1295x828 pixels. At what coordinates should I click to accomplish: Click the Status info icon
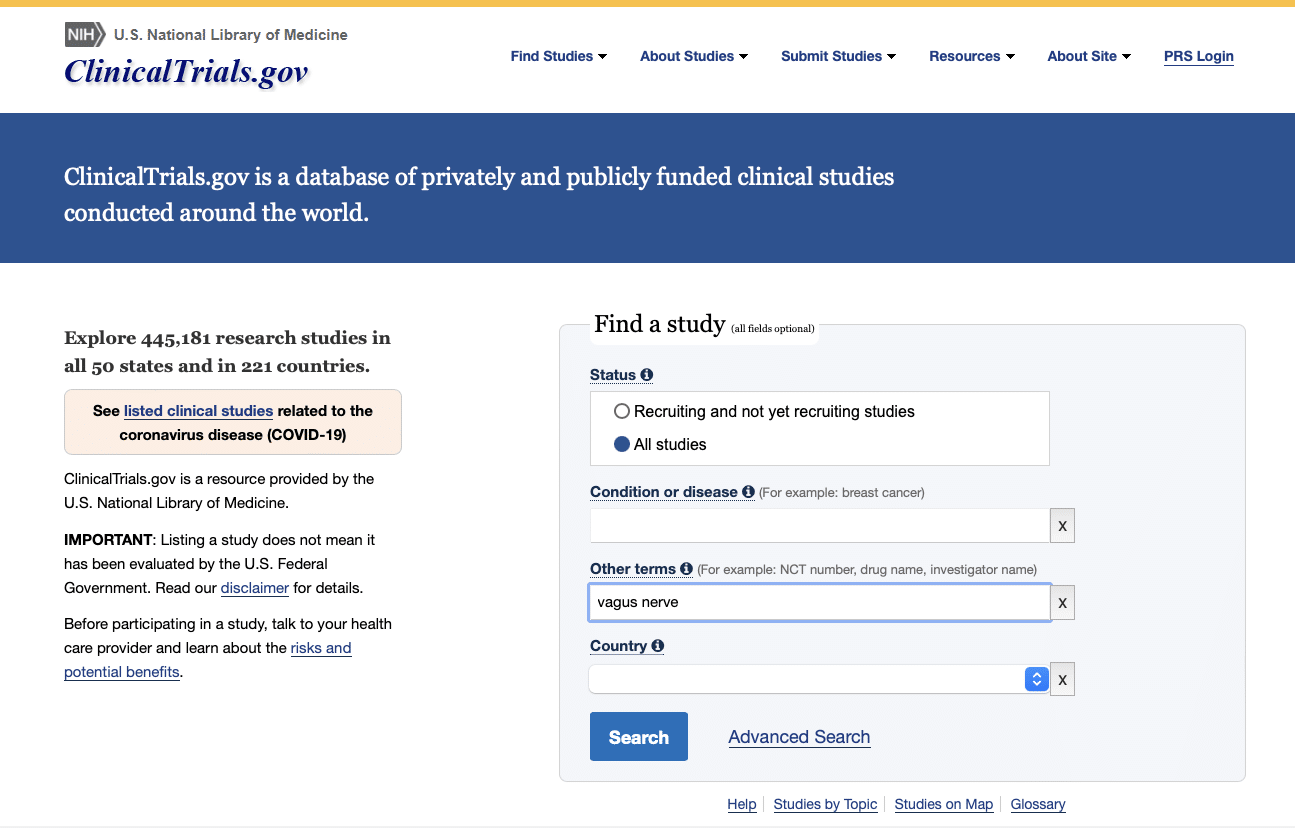coord(647,375)
